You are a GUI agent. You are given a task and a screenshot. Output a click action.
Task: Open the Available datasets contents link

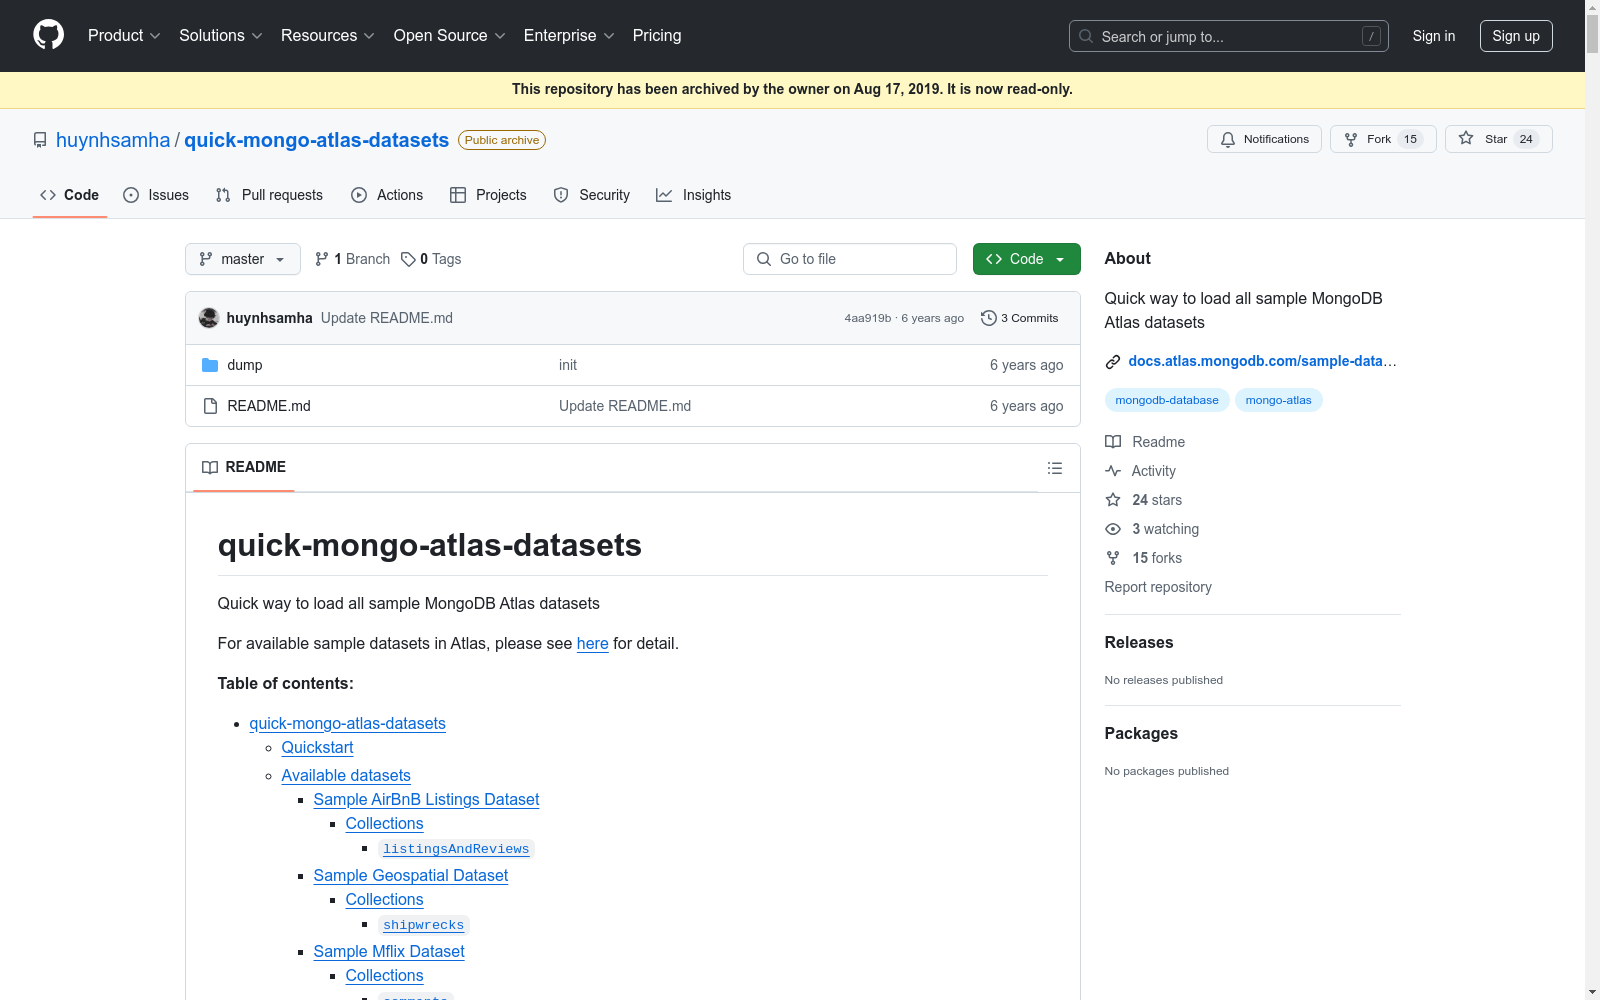point(346,776)
